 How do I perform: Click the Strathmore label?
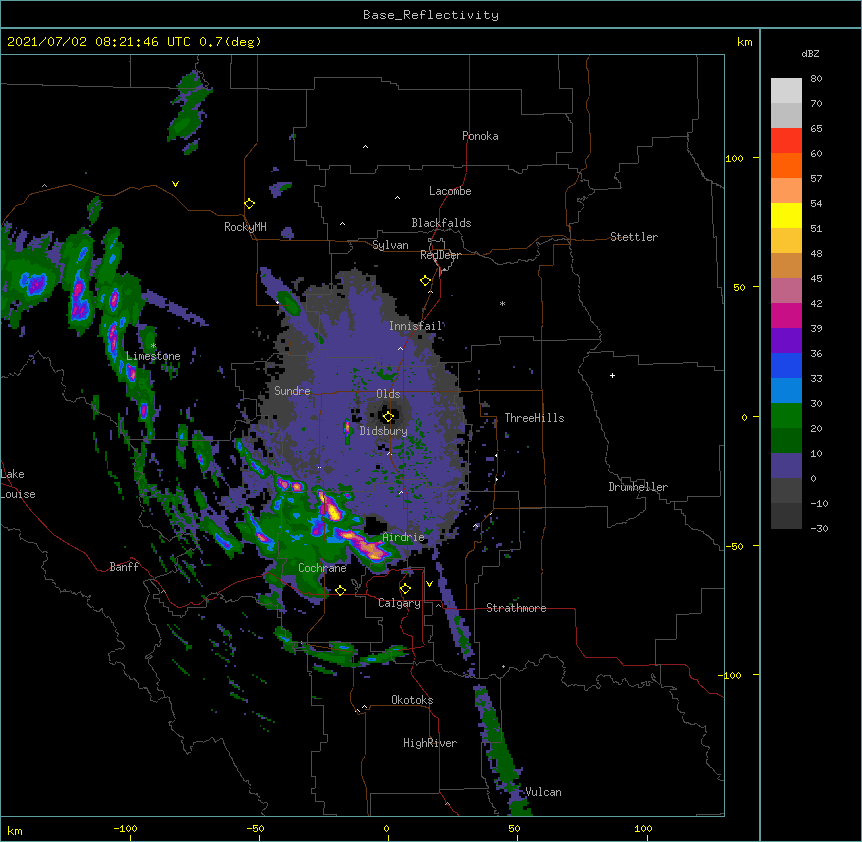tap(516, 608)
